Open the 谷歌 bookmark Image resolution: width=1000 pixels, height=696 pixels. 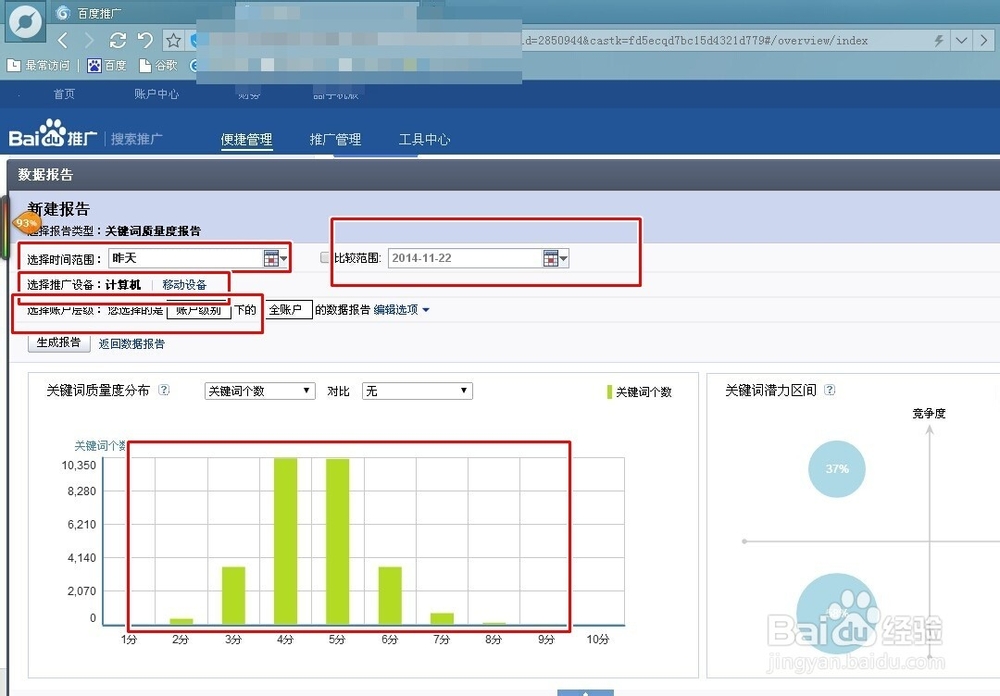click(x=158, y=65)
